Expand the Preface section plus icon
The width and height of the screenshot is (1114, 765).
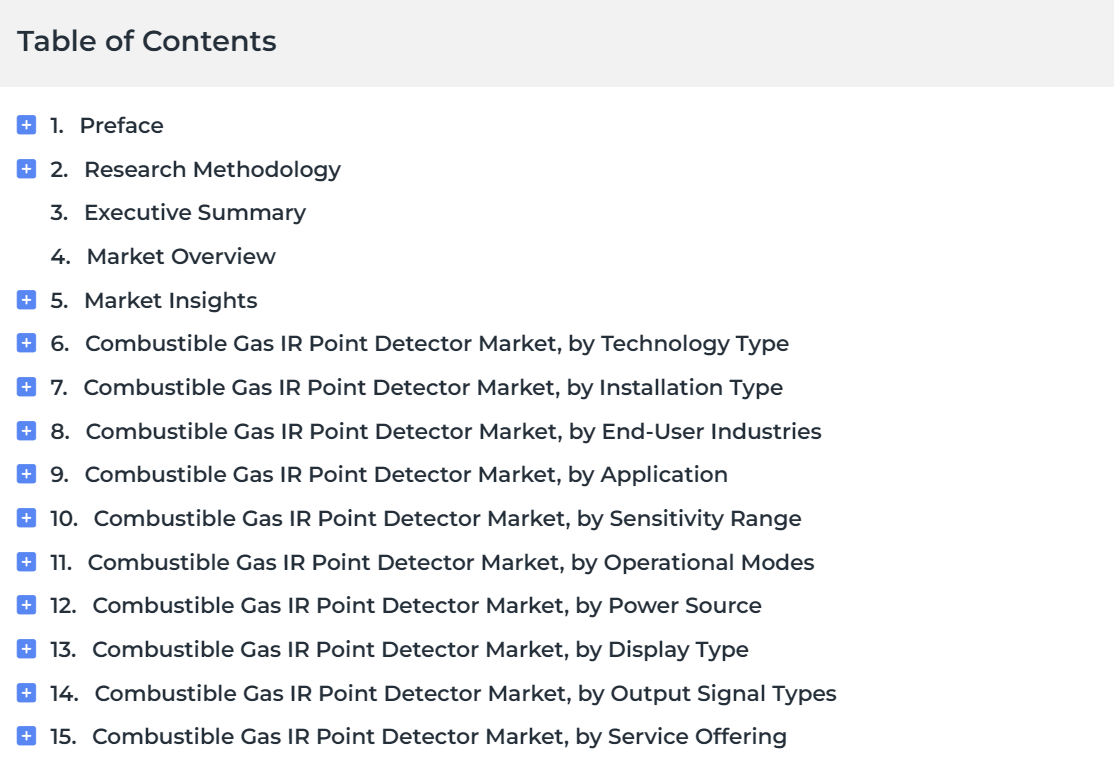(x=26, y=125)
